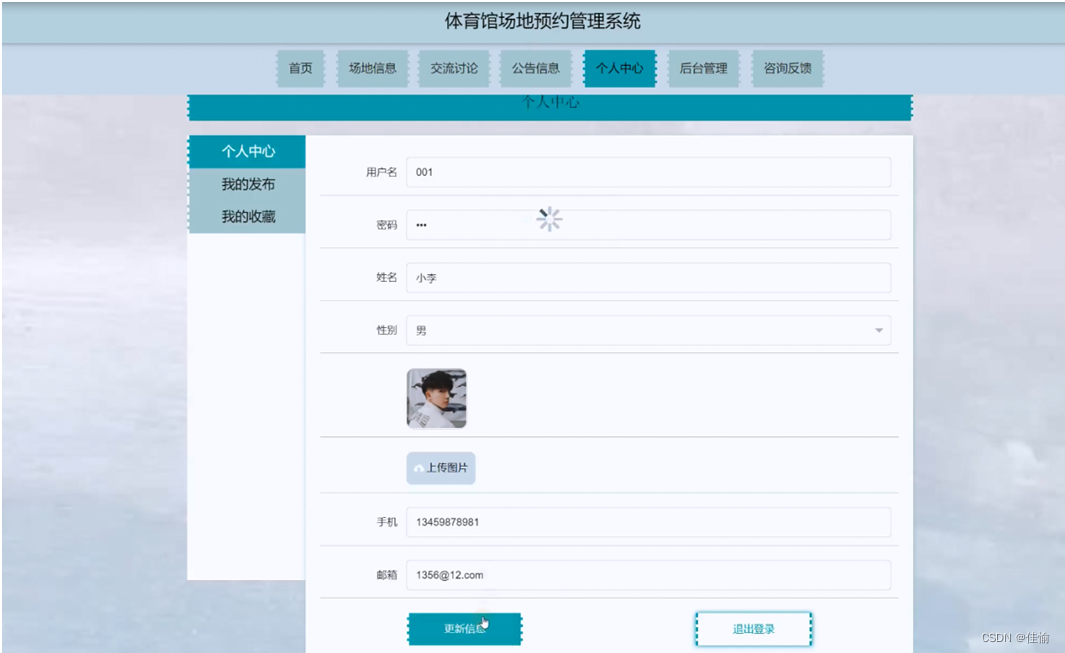This screenshot has width=1065, height=653.
Task: Open 后台管理 tab
Action: (704, 69)
